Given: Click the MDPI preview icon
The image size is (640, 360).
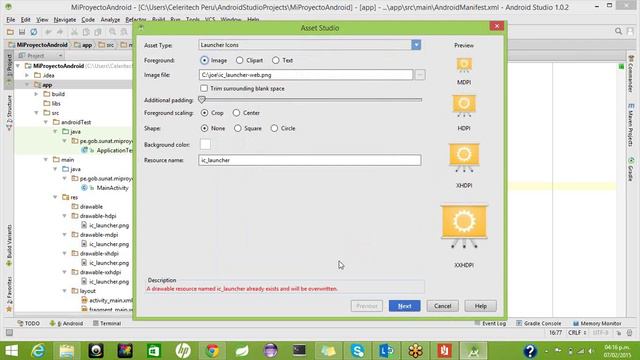Looking at the screenshot, I should point(464,65).
